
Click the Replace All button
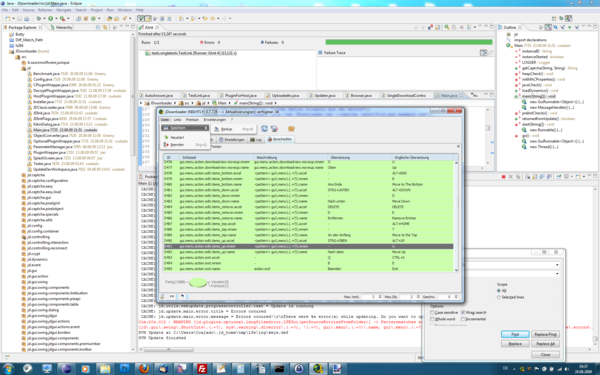[545, 344]
